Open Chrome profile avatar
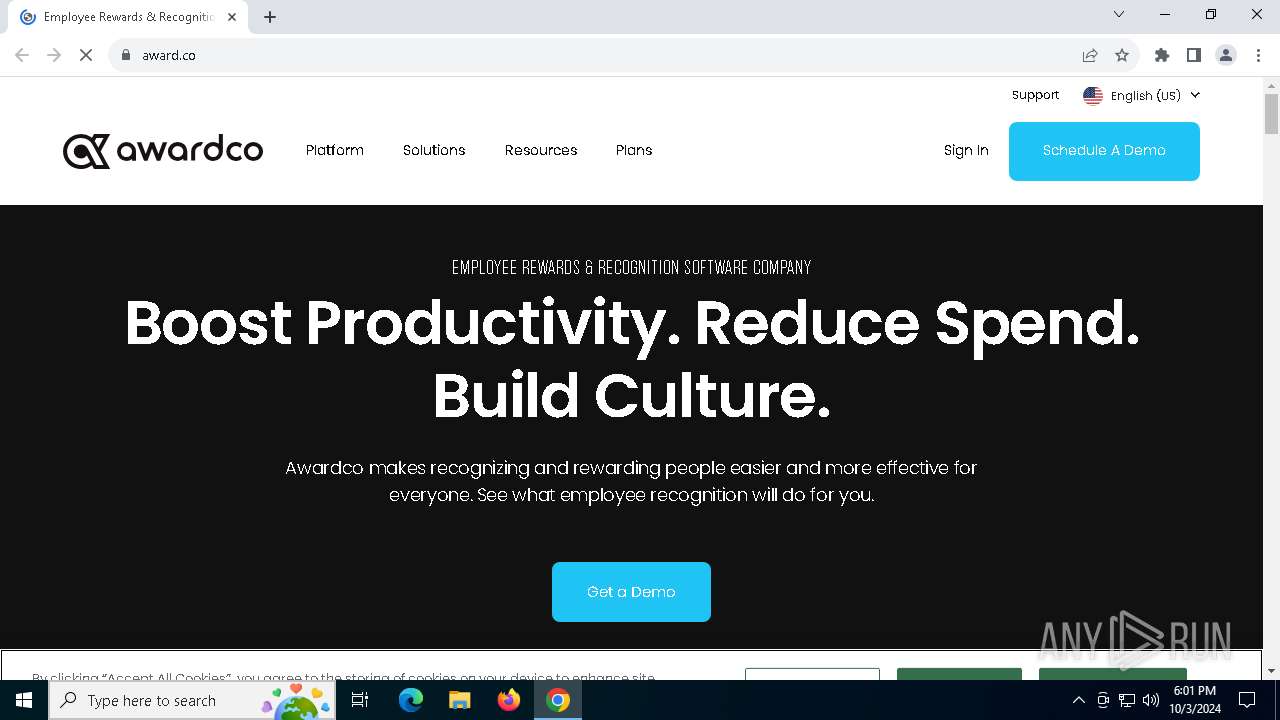 point(1226,55)
